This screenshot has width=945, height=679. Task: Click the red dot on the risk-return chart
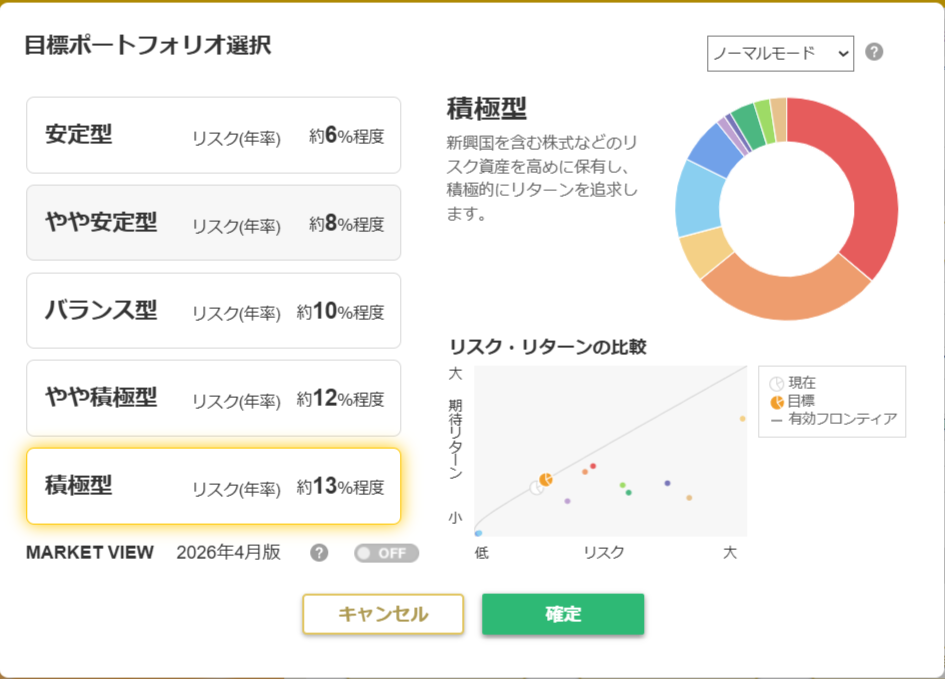(x=593, y=466)
